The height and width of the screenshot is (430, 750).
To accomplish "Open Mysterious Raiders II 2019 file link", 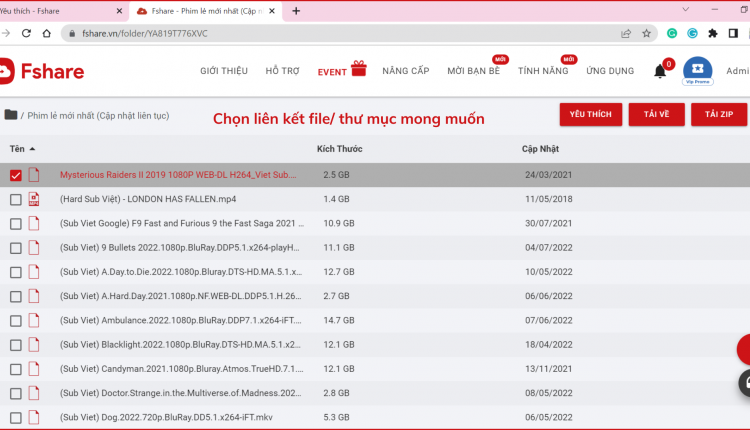I will (x=178, y=175).
